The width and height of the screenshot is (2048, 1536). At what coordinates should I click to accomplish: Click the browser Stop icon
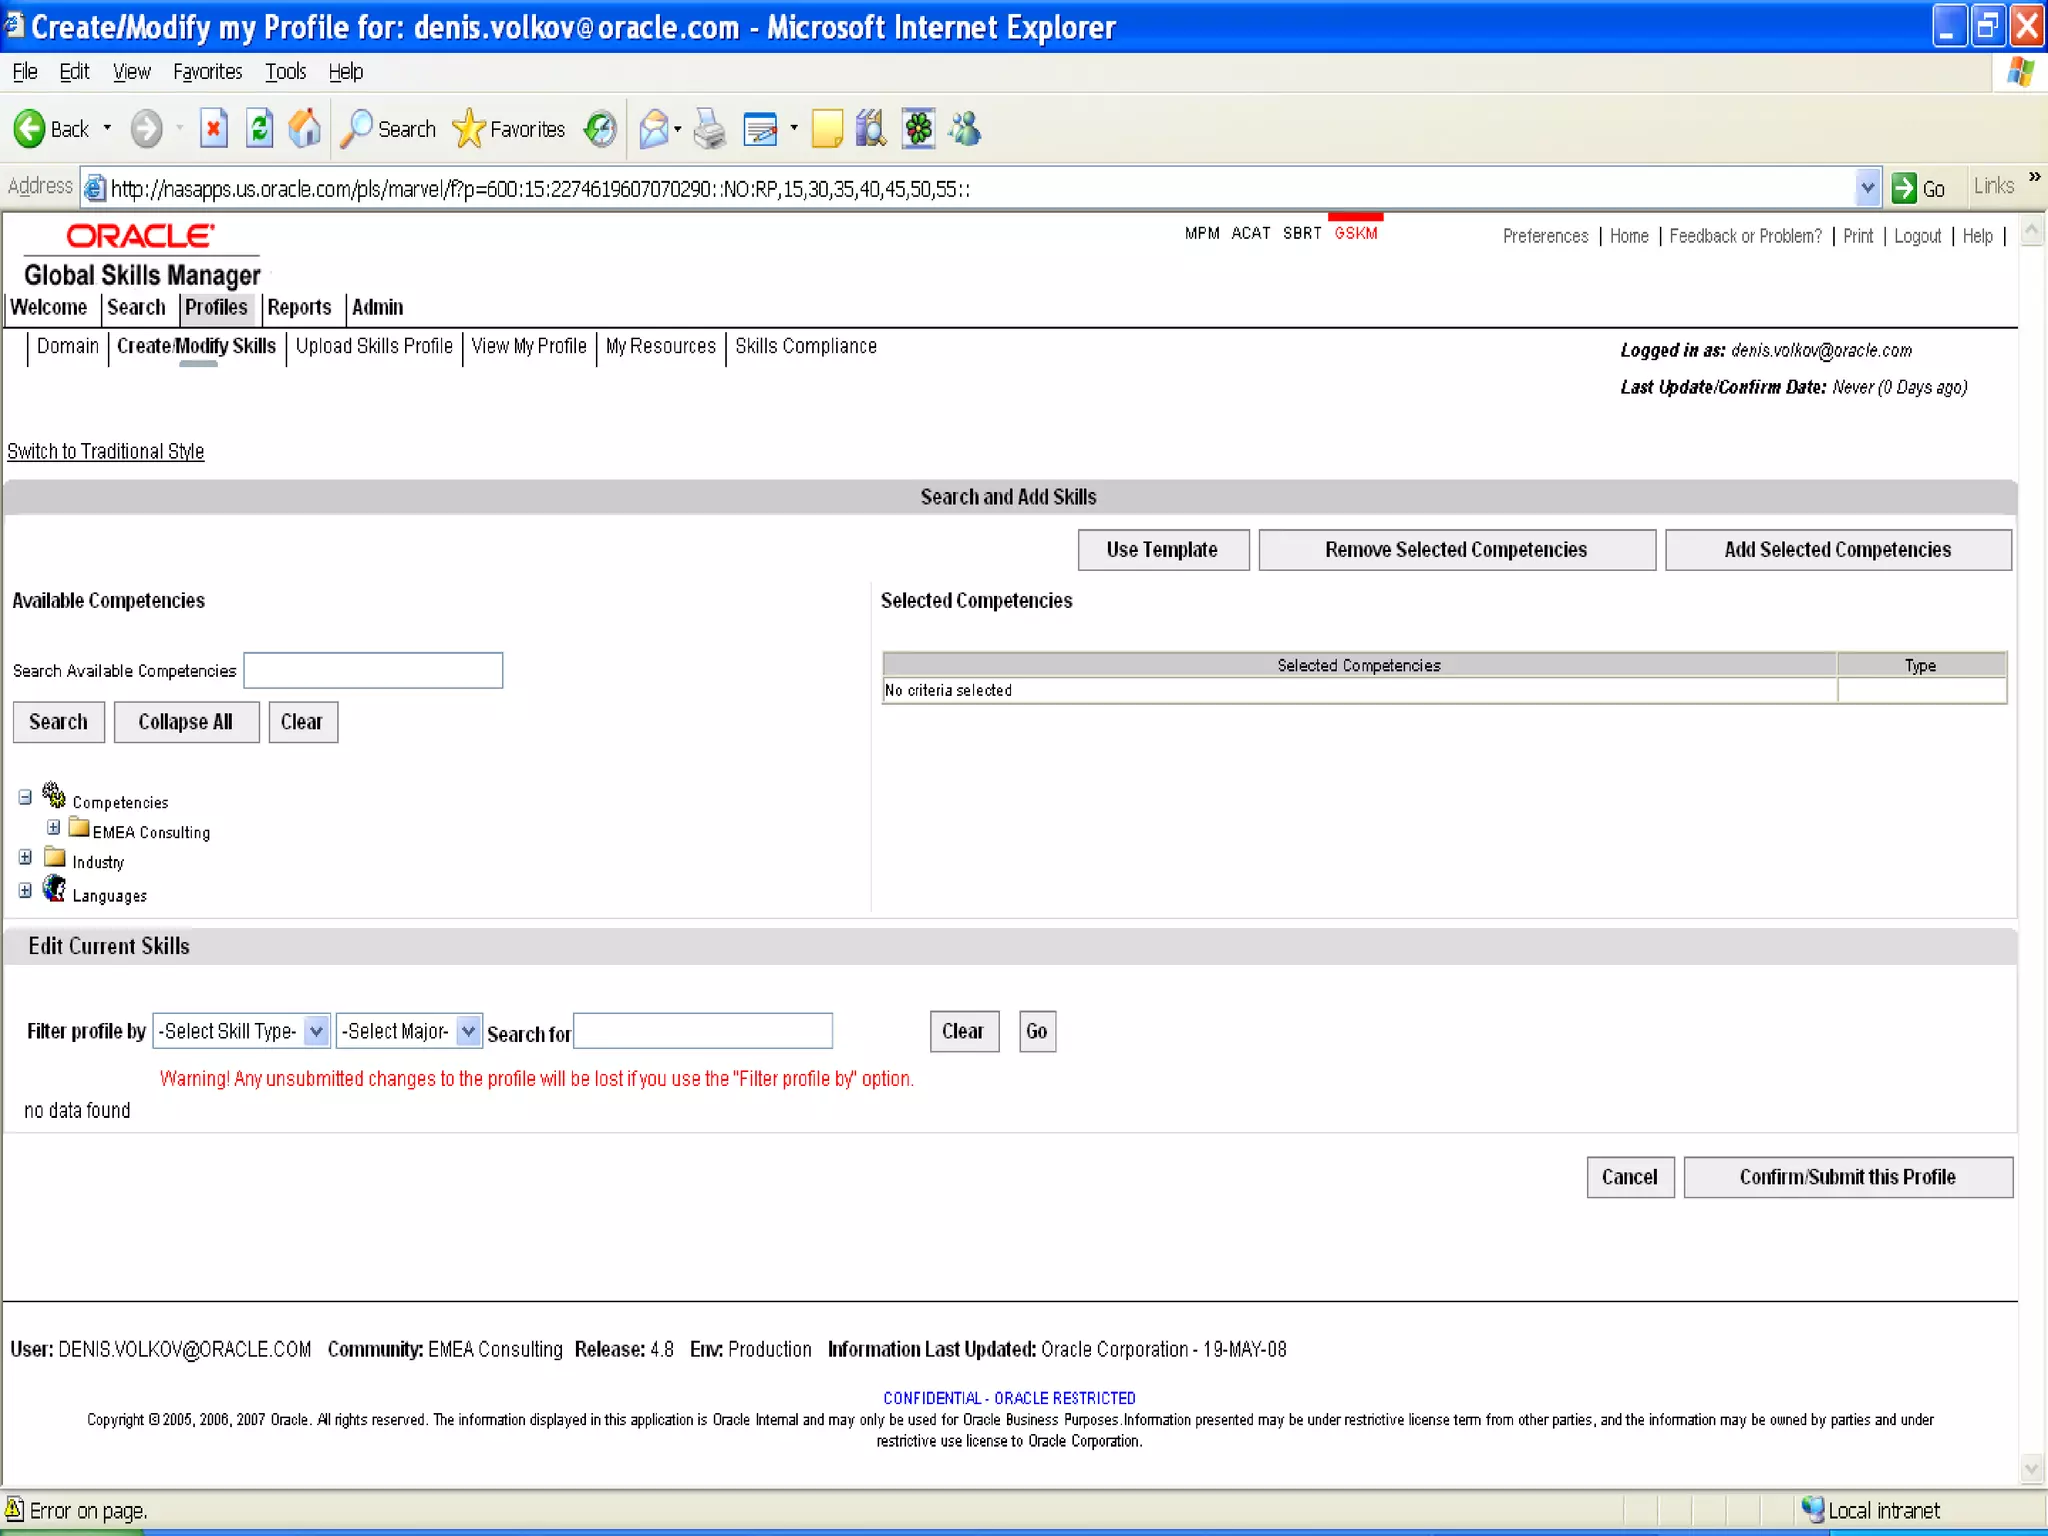click(x=213, y=129)
